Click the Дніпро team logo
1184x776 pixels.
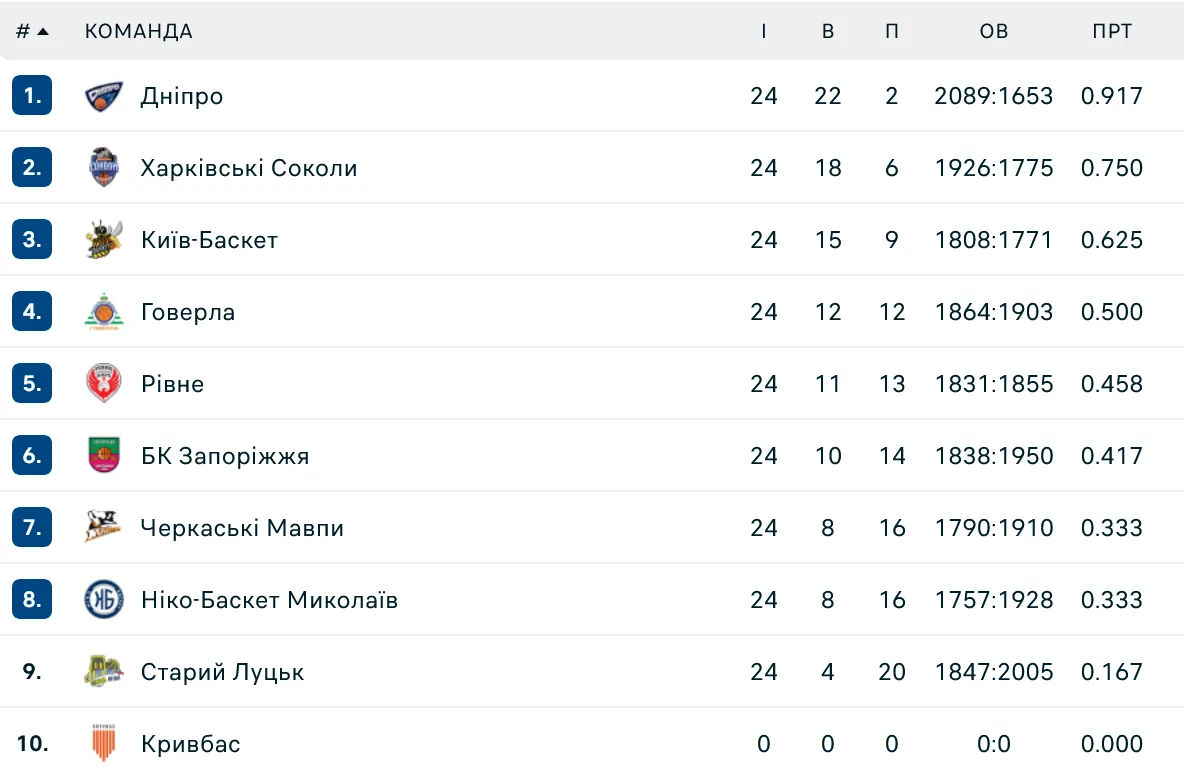[x=104, y=96]
